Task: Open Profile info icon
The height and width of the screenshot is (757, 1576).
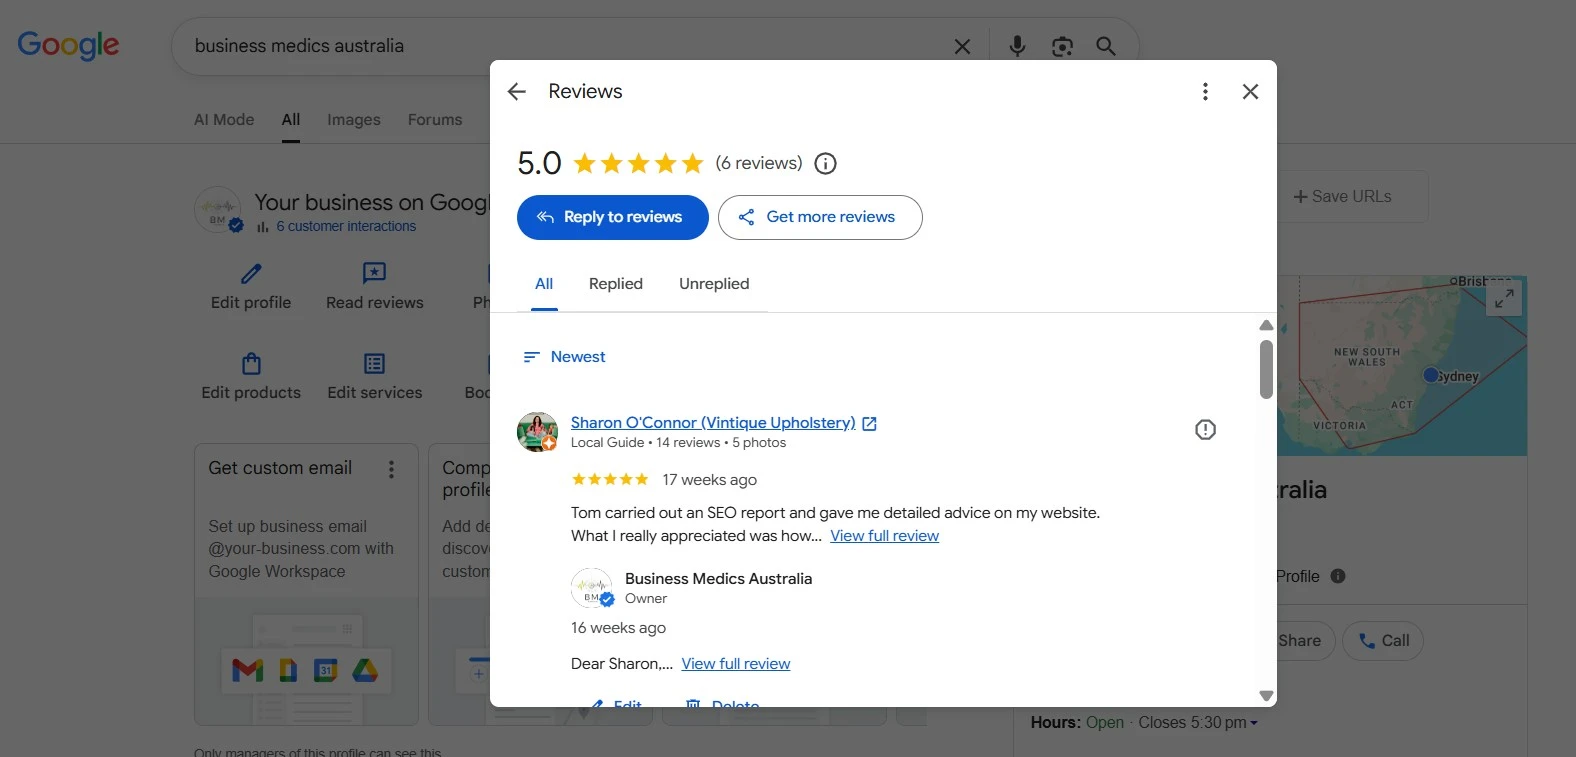Action: coord(1338,576)
